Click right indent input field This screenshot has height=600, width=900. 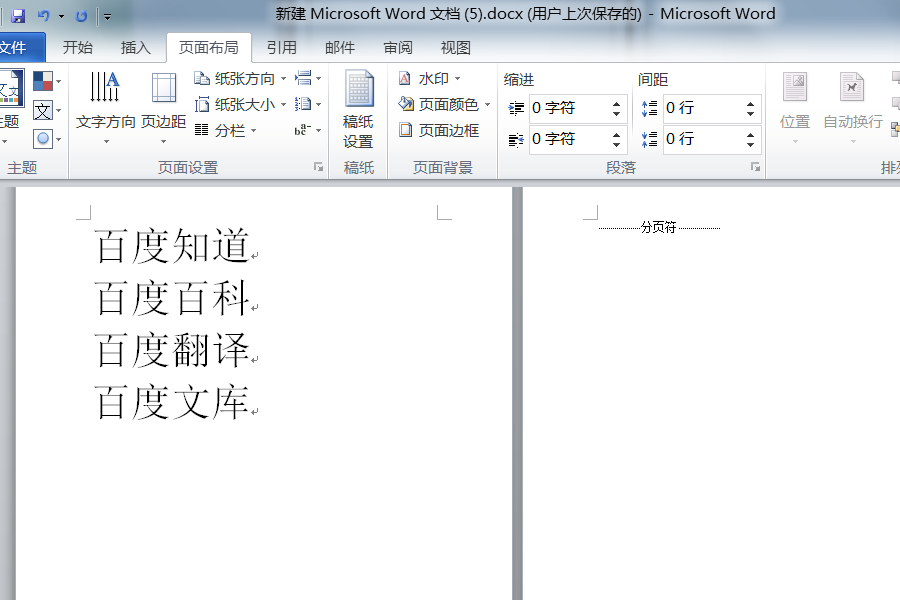(568, 139)
